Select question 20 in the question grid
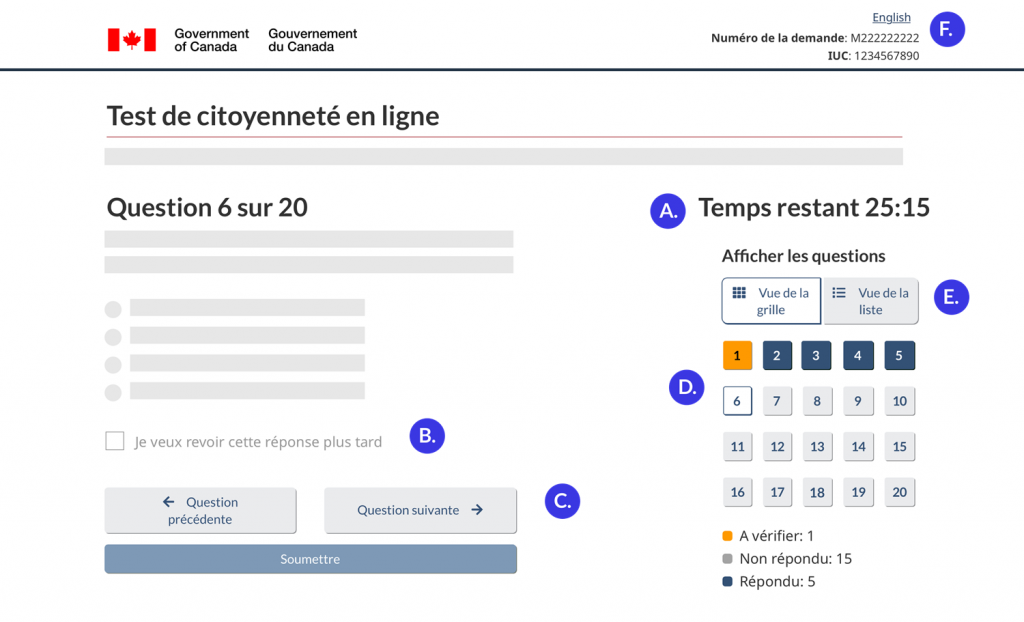 [x=899, y=492]
